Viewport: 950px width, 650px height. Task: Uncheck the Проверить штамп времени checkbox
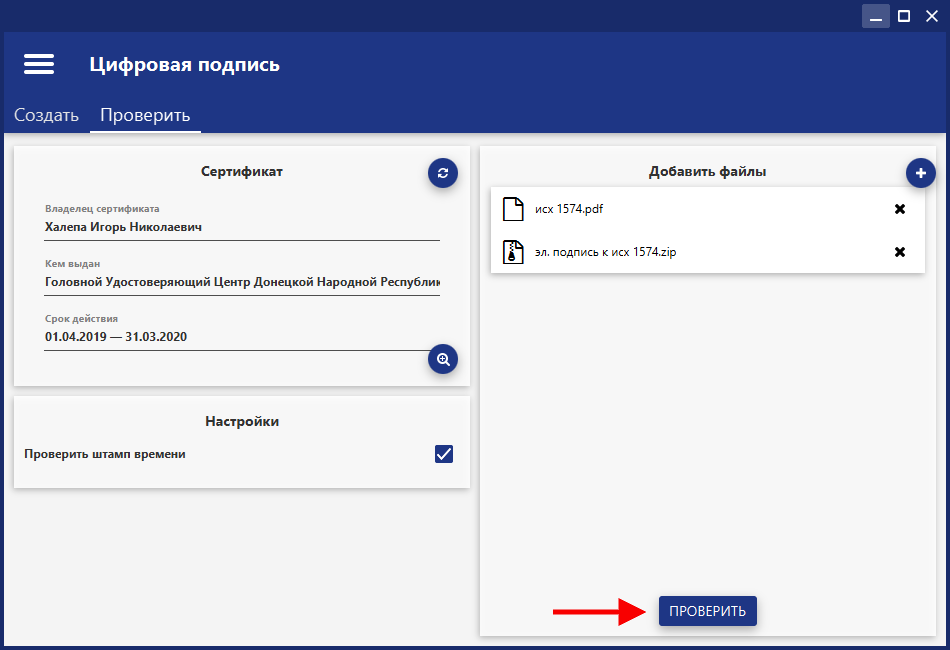[x=444, y=454]
